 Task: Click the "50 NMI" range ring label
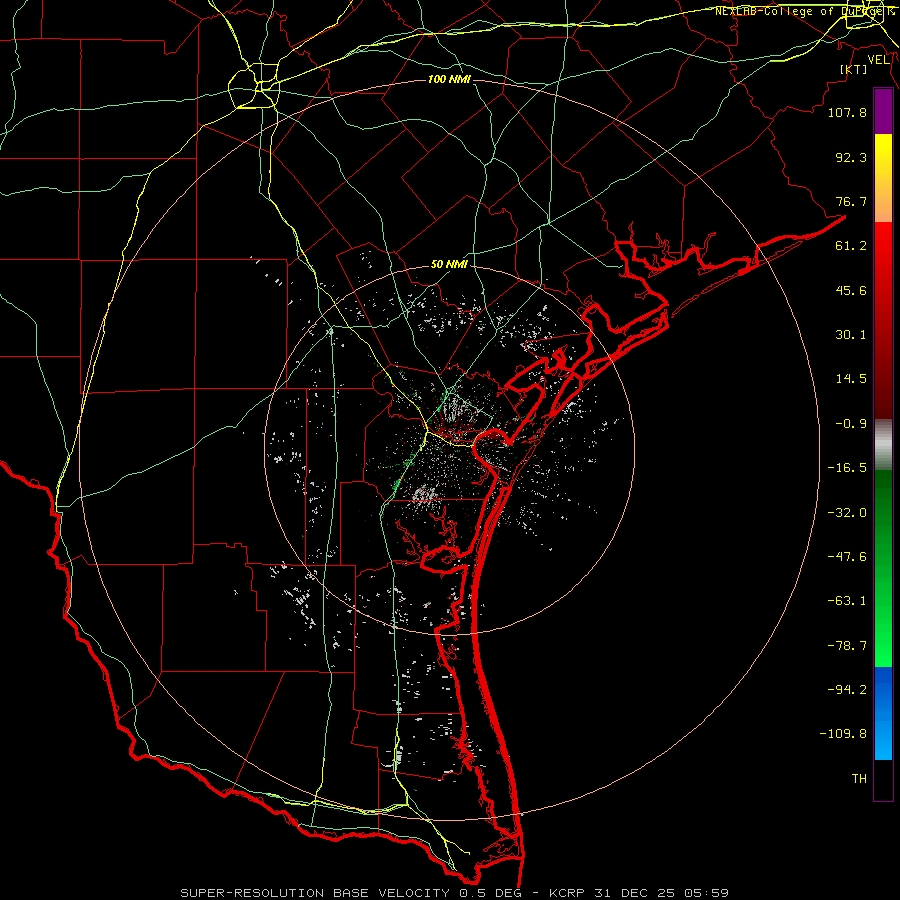point(449,264)
